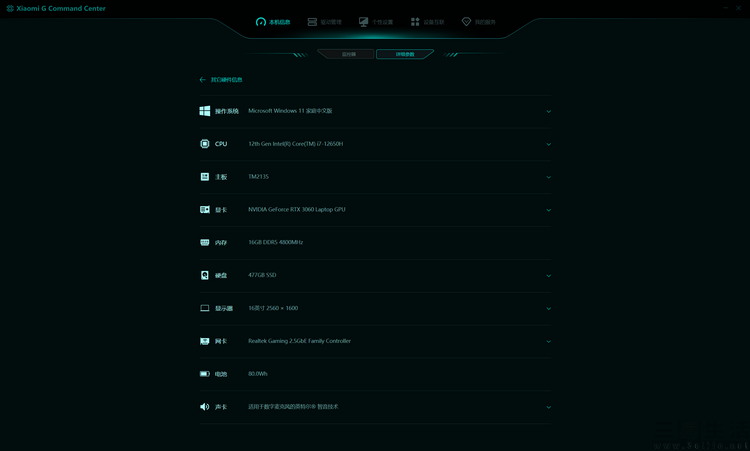Screen dimensions: 750x451
Task: Switch to the 监控屏 monitor sub-tab
Action: [348, 54]
